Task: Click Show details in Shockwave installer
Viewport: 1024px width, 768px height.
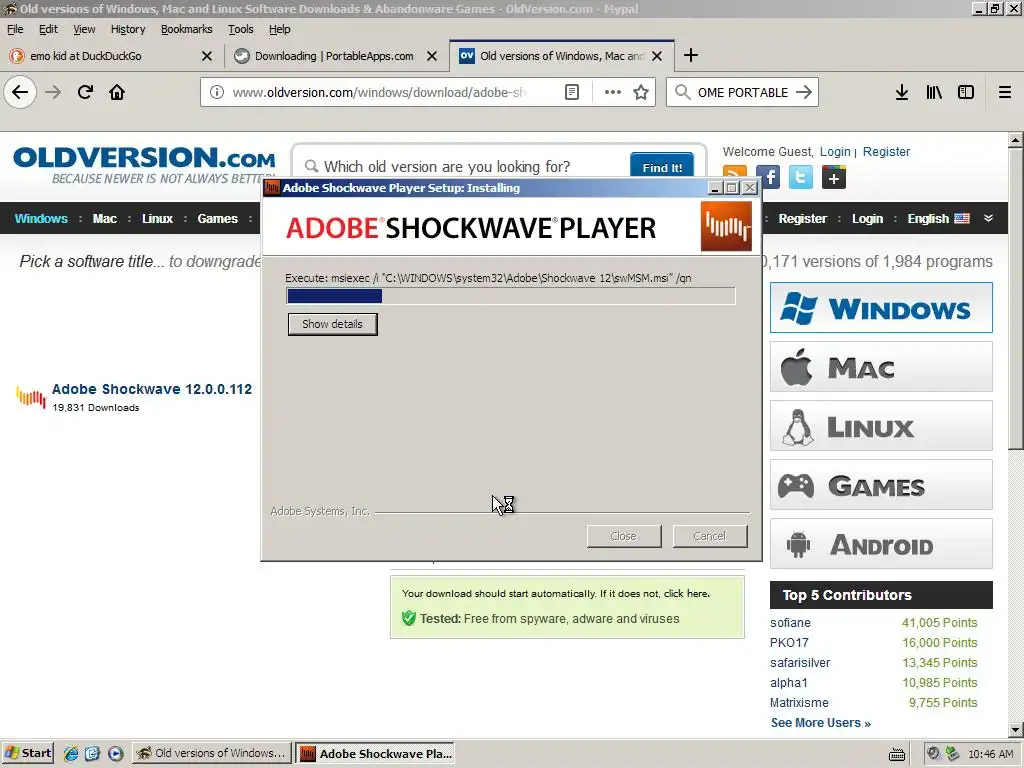Action: tap(332, 324)
